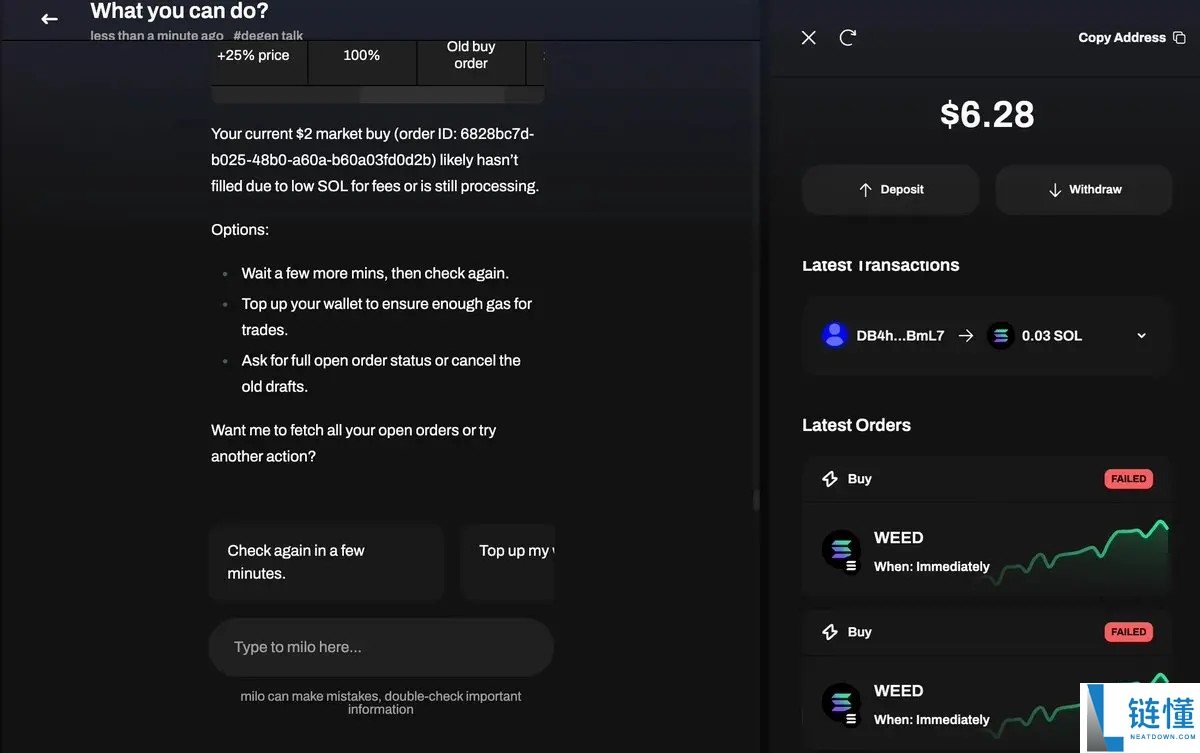Choose the 'Top up my' suggestion chip
Viewport: 1200px width, 753px height.
508,562
